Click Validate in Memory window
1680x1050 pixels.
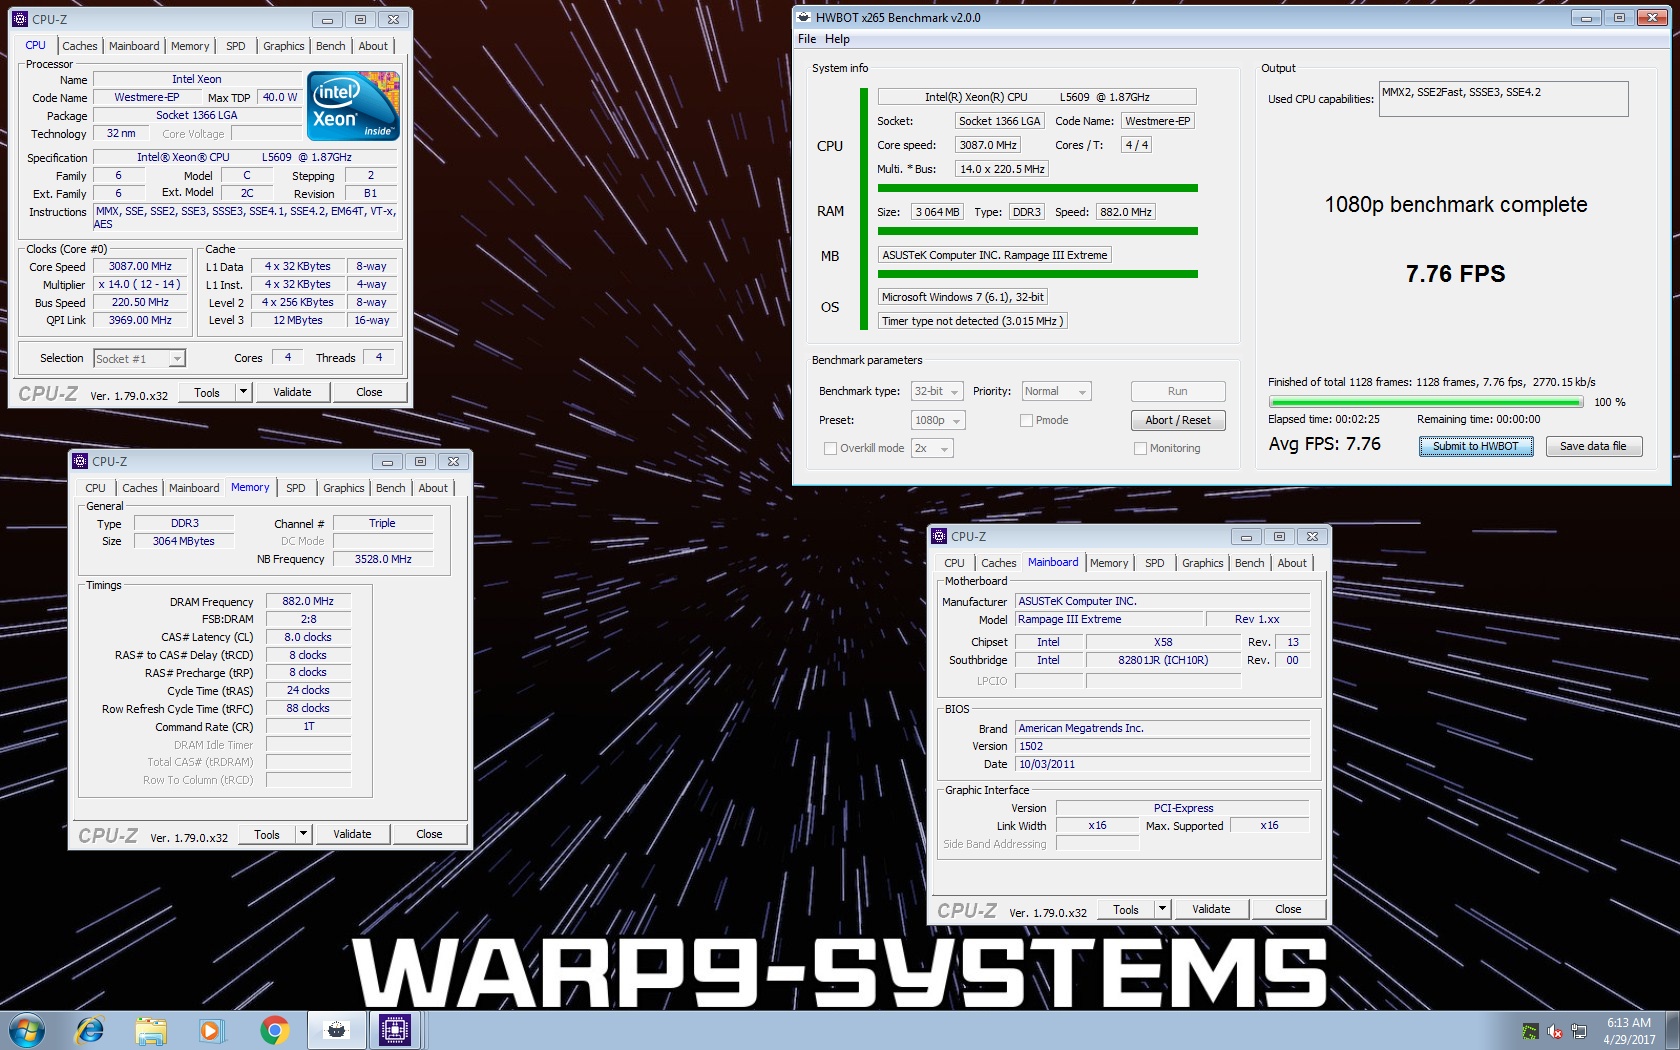point(352,834)
